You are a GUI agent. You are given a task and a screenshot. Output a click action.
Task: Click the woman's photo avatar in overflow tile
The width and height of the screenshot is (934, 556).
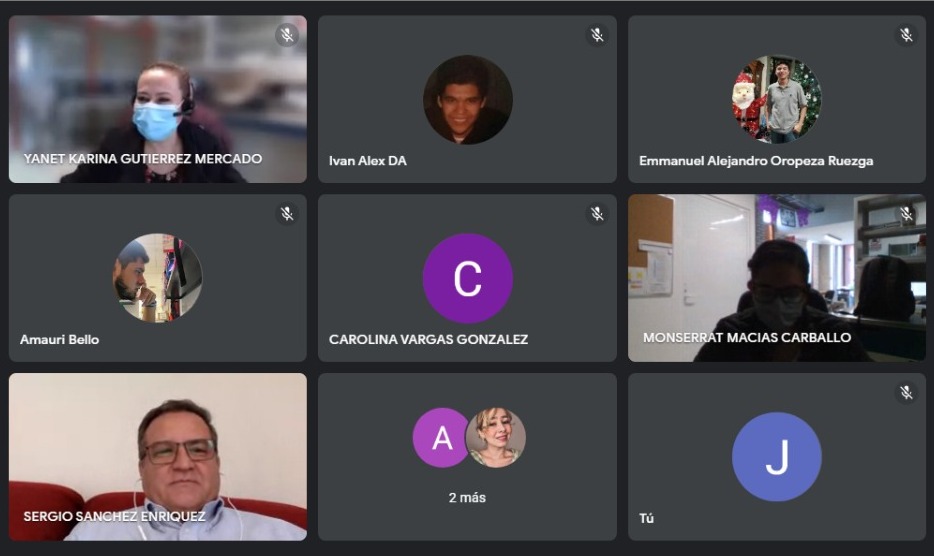coord(496,438)
